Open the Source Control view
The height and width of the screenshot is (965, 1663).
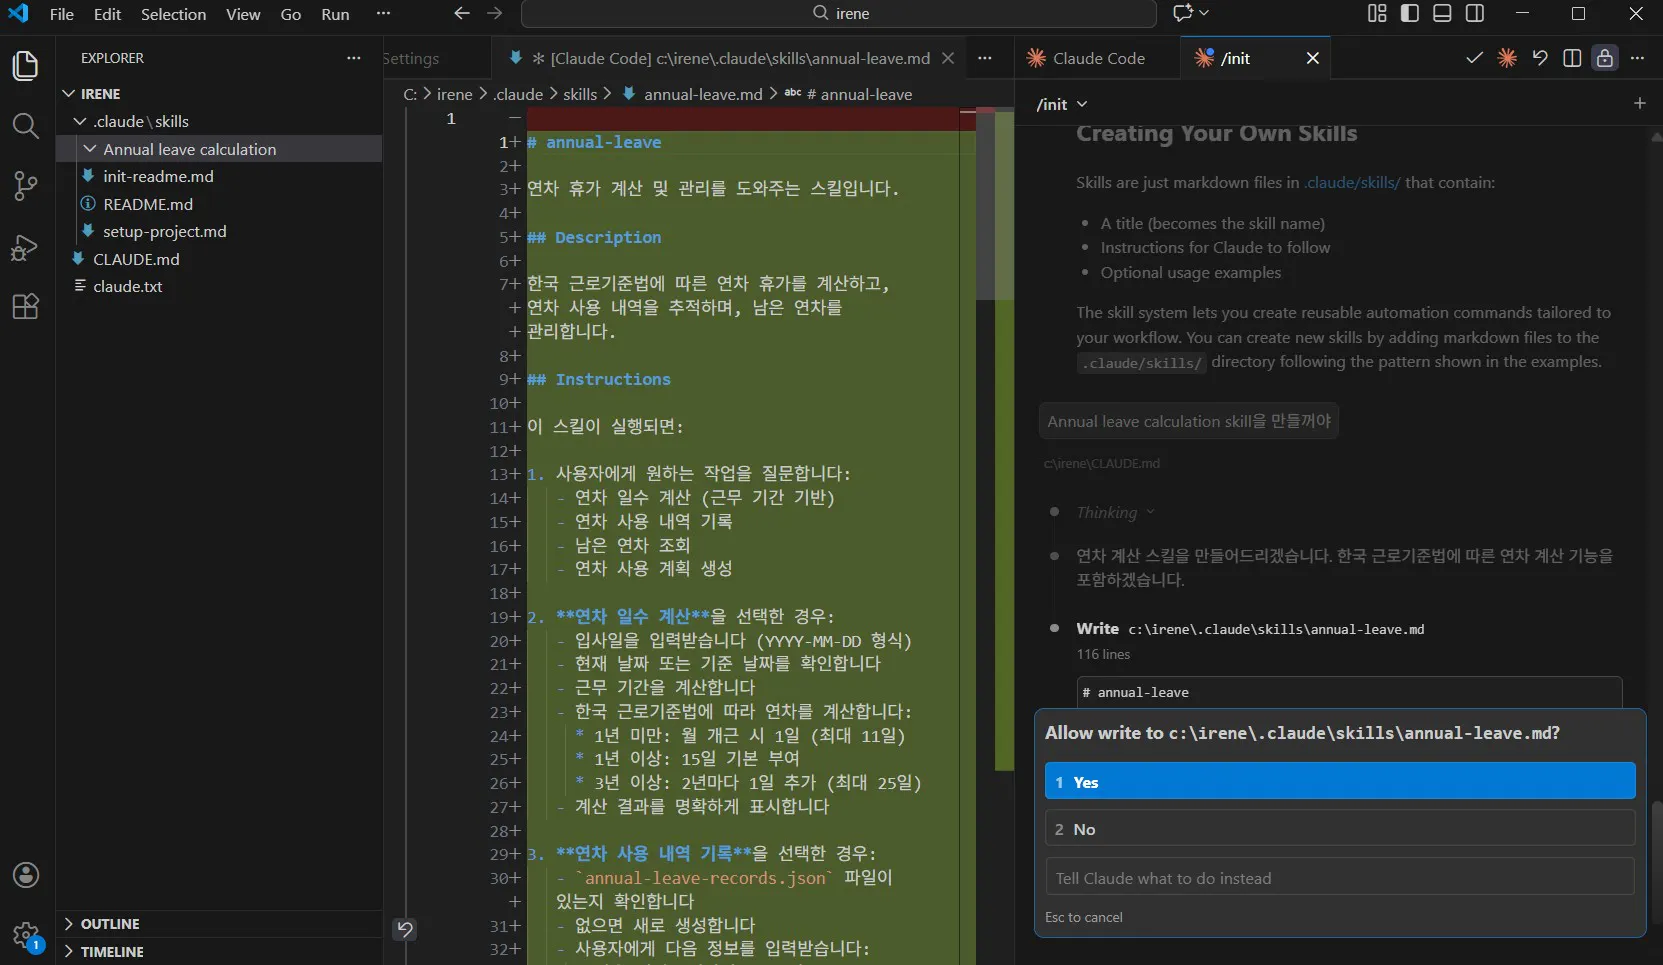pos(25,186)
